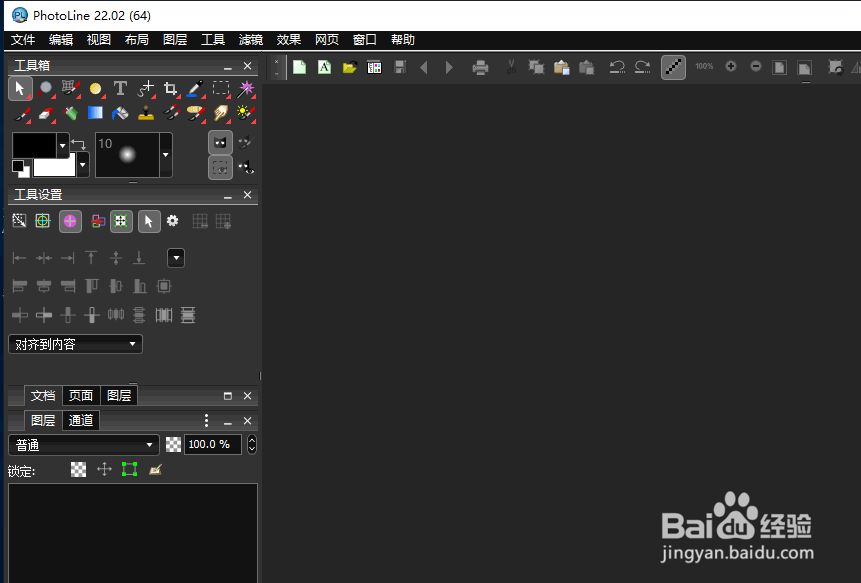Select the blue Gradient tool
The image size is (861, 583).
96,113
